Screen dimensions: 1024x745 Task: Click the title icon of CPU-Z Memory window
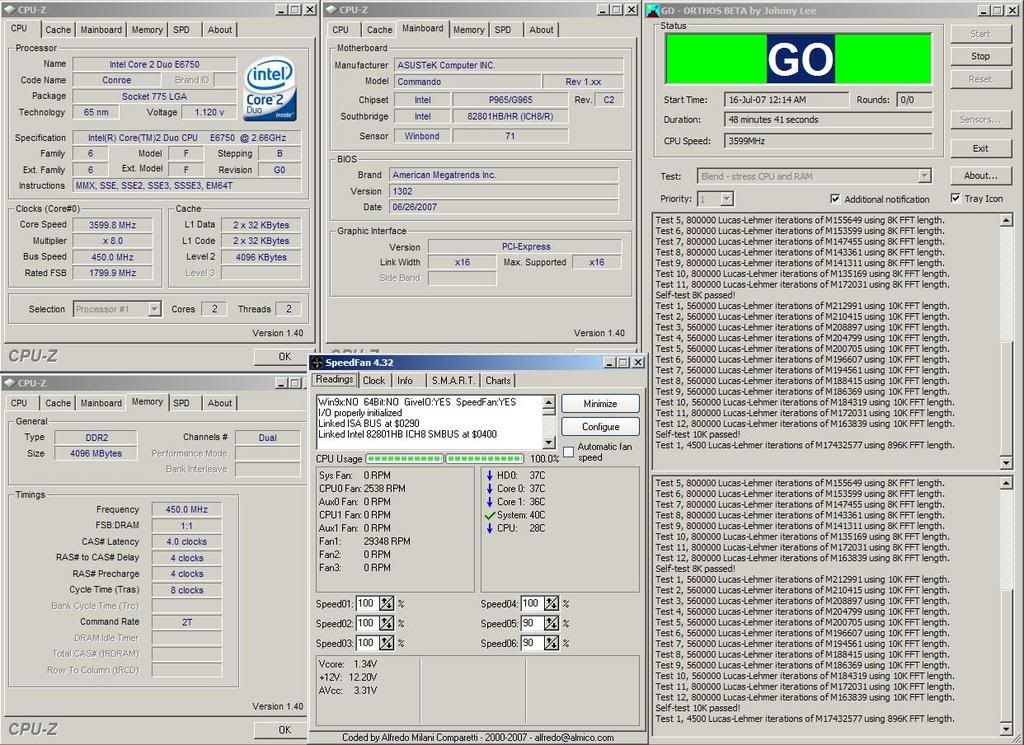click(x=10, y=383)
